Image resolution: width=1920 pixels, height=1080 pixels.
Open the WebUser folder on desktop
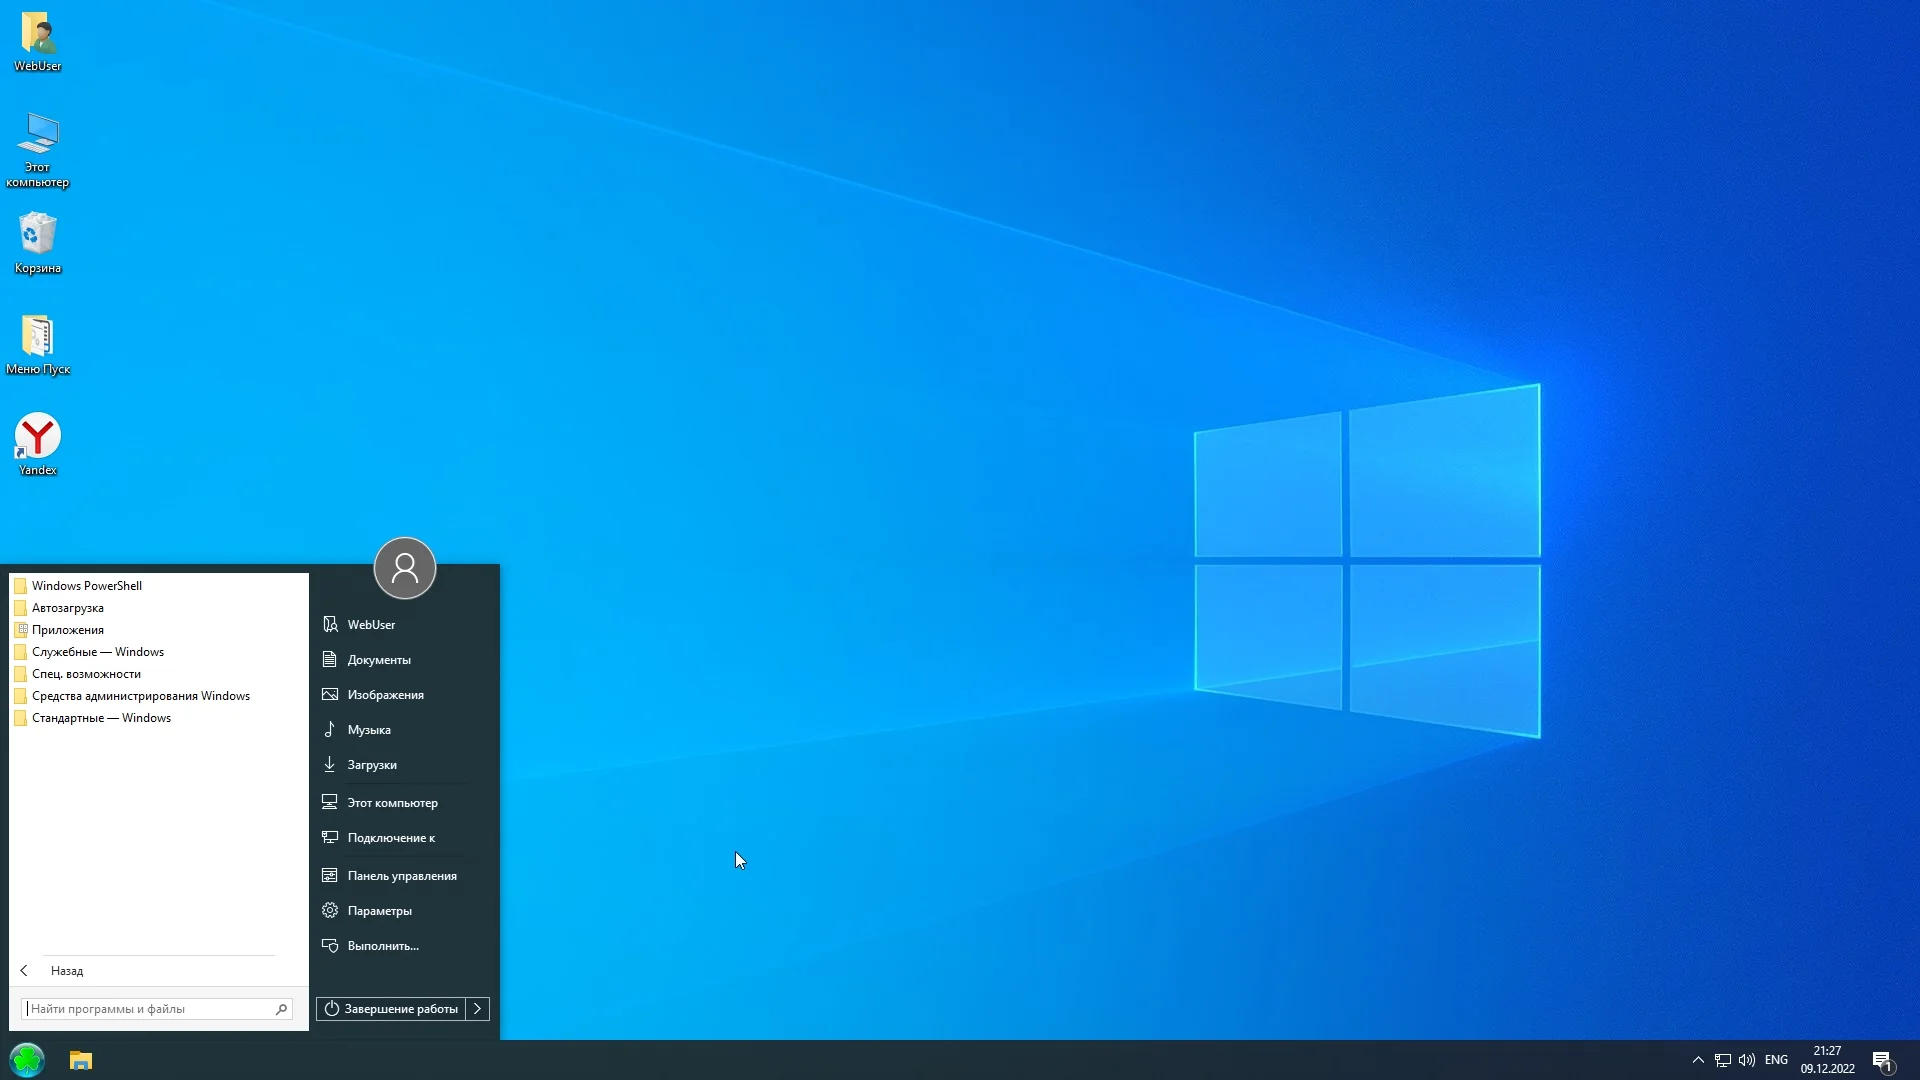pyautogui.click(x=37, y=35)
